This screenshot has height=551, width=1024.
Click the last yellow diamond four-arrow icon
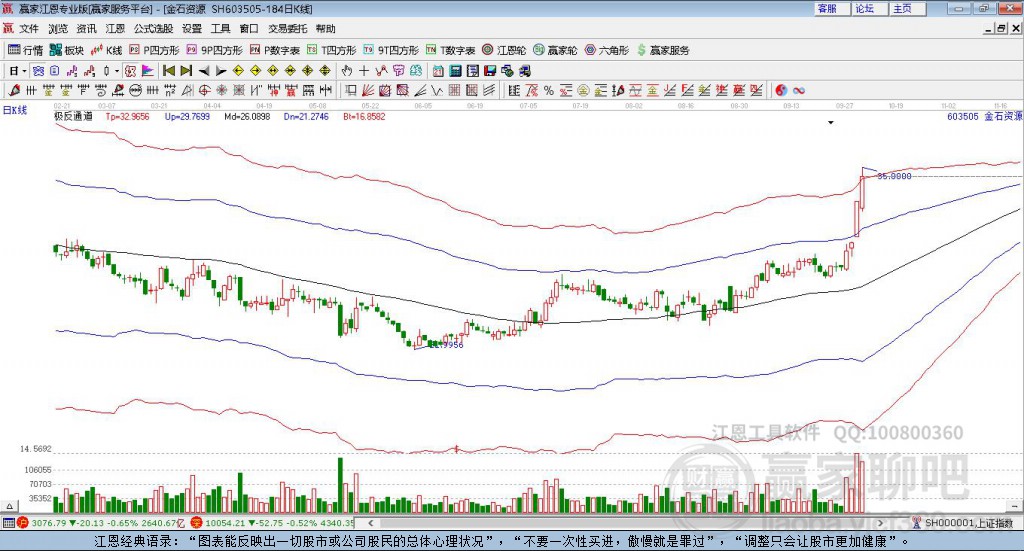tap(325, 71)
